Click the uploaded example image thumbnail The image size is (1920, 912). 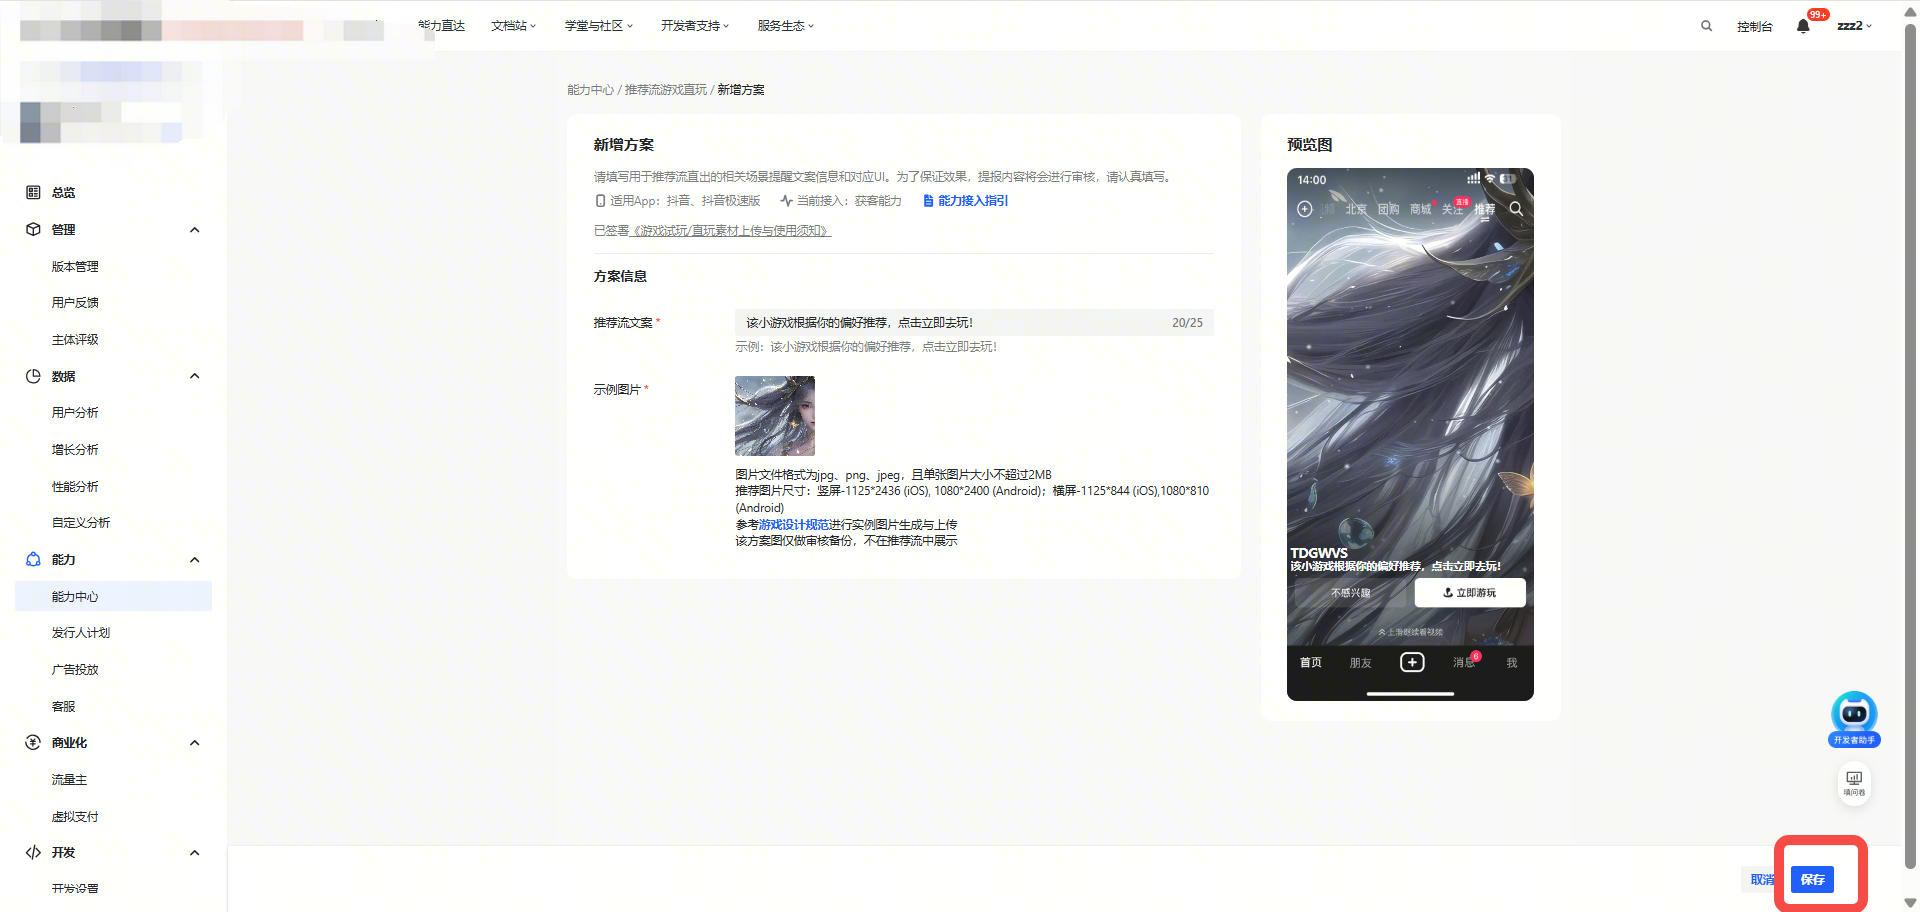[x=775, y=416]
